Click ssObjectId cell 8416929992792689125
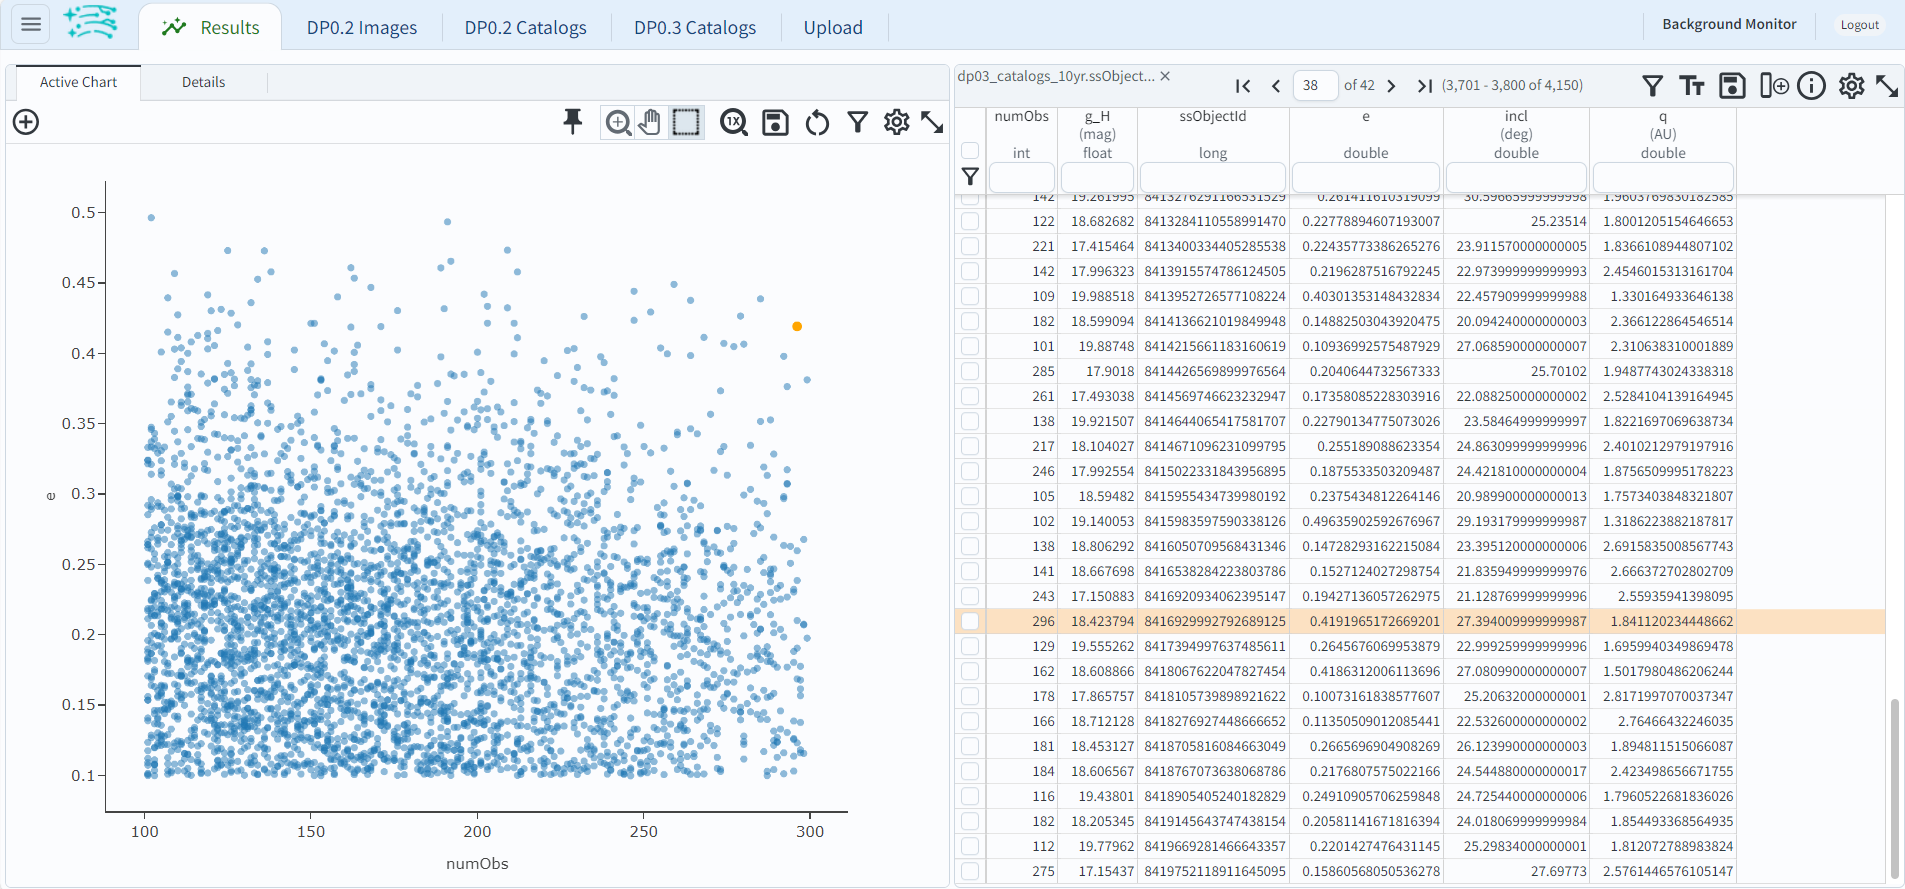The image size is (1905, 889). tap(1215, 621)
